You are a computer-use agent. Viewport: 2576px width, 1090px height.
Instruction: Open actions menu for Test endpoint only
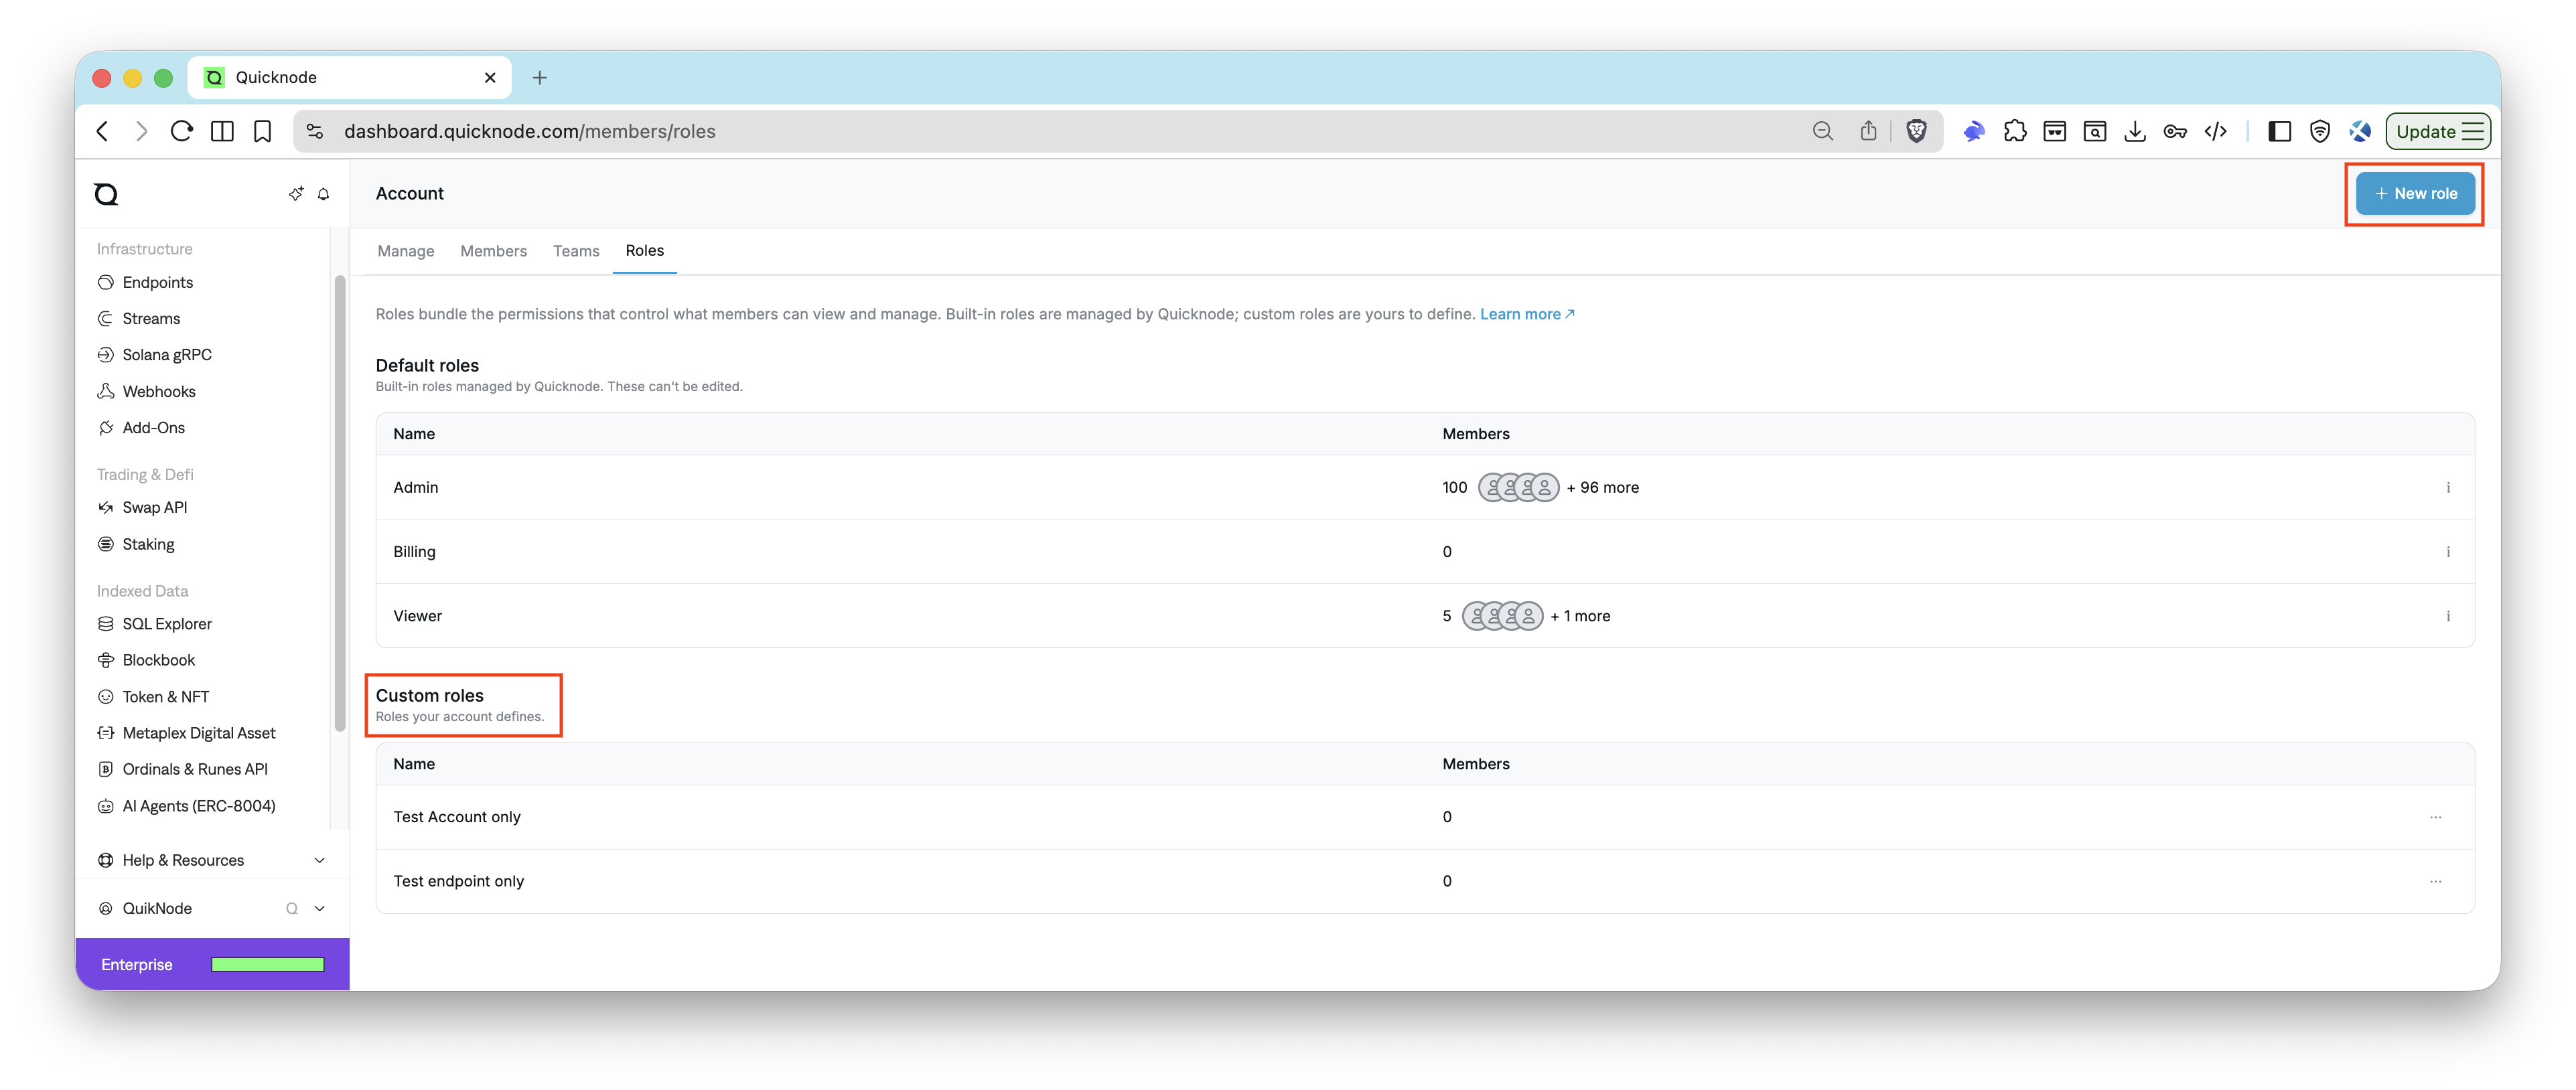click(x=2435, y=881)
